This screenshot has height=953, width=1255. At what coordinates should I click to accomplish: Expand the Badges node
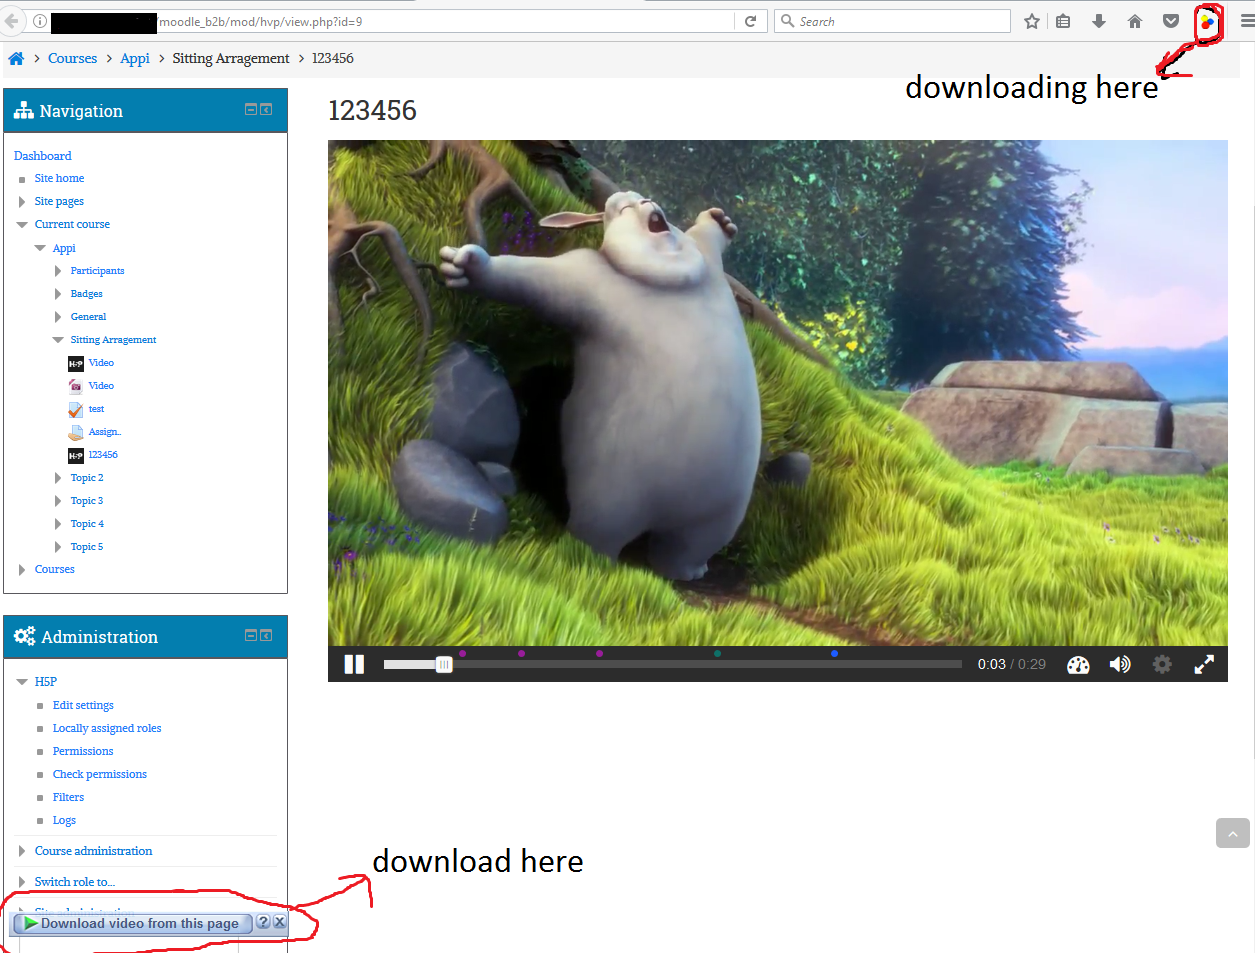[x=58, y=294]
